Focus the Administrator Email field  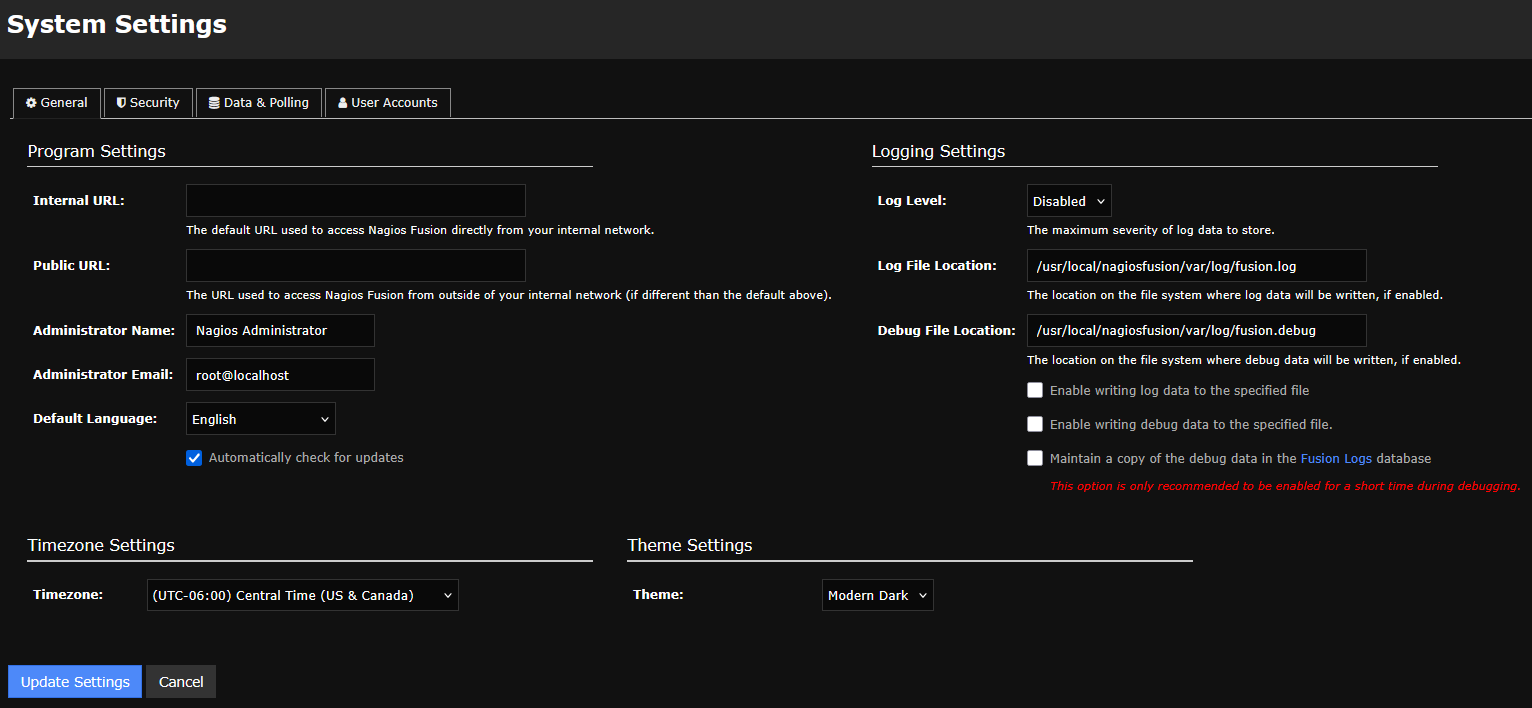(280, 375)
